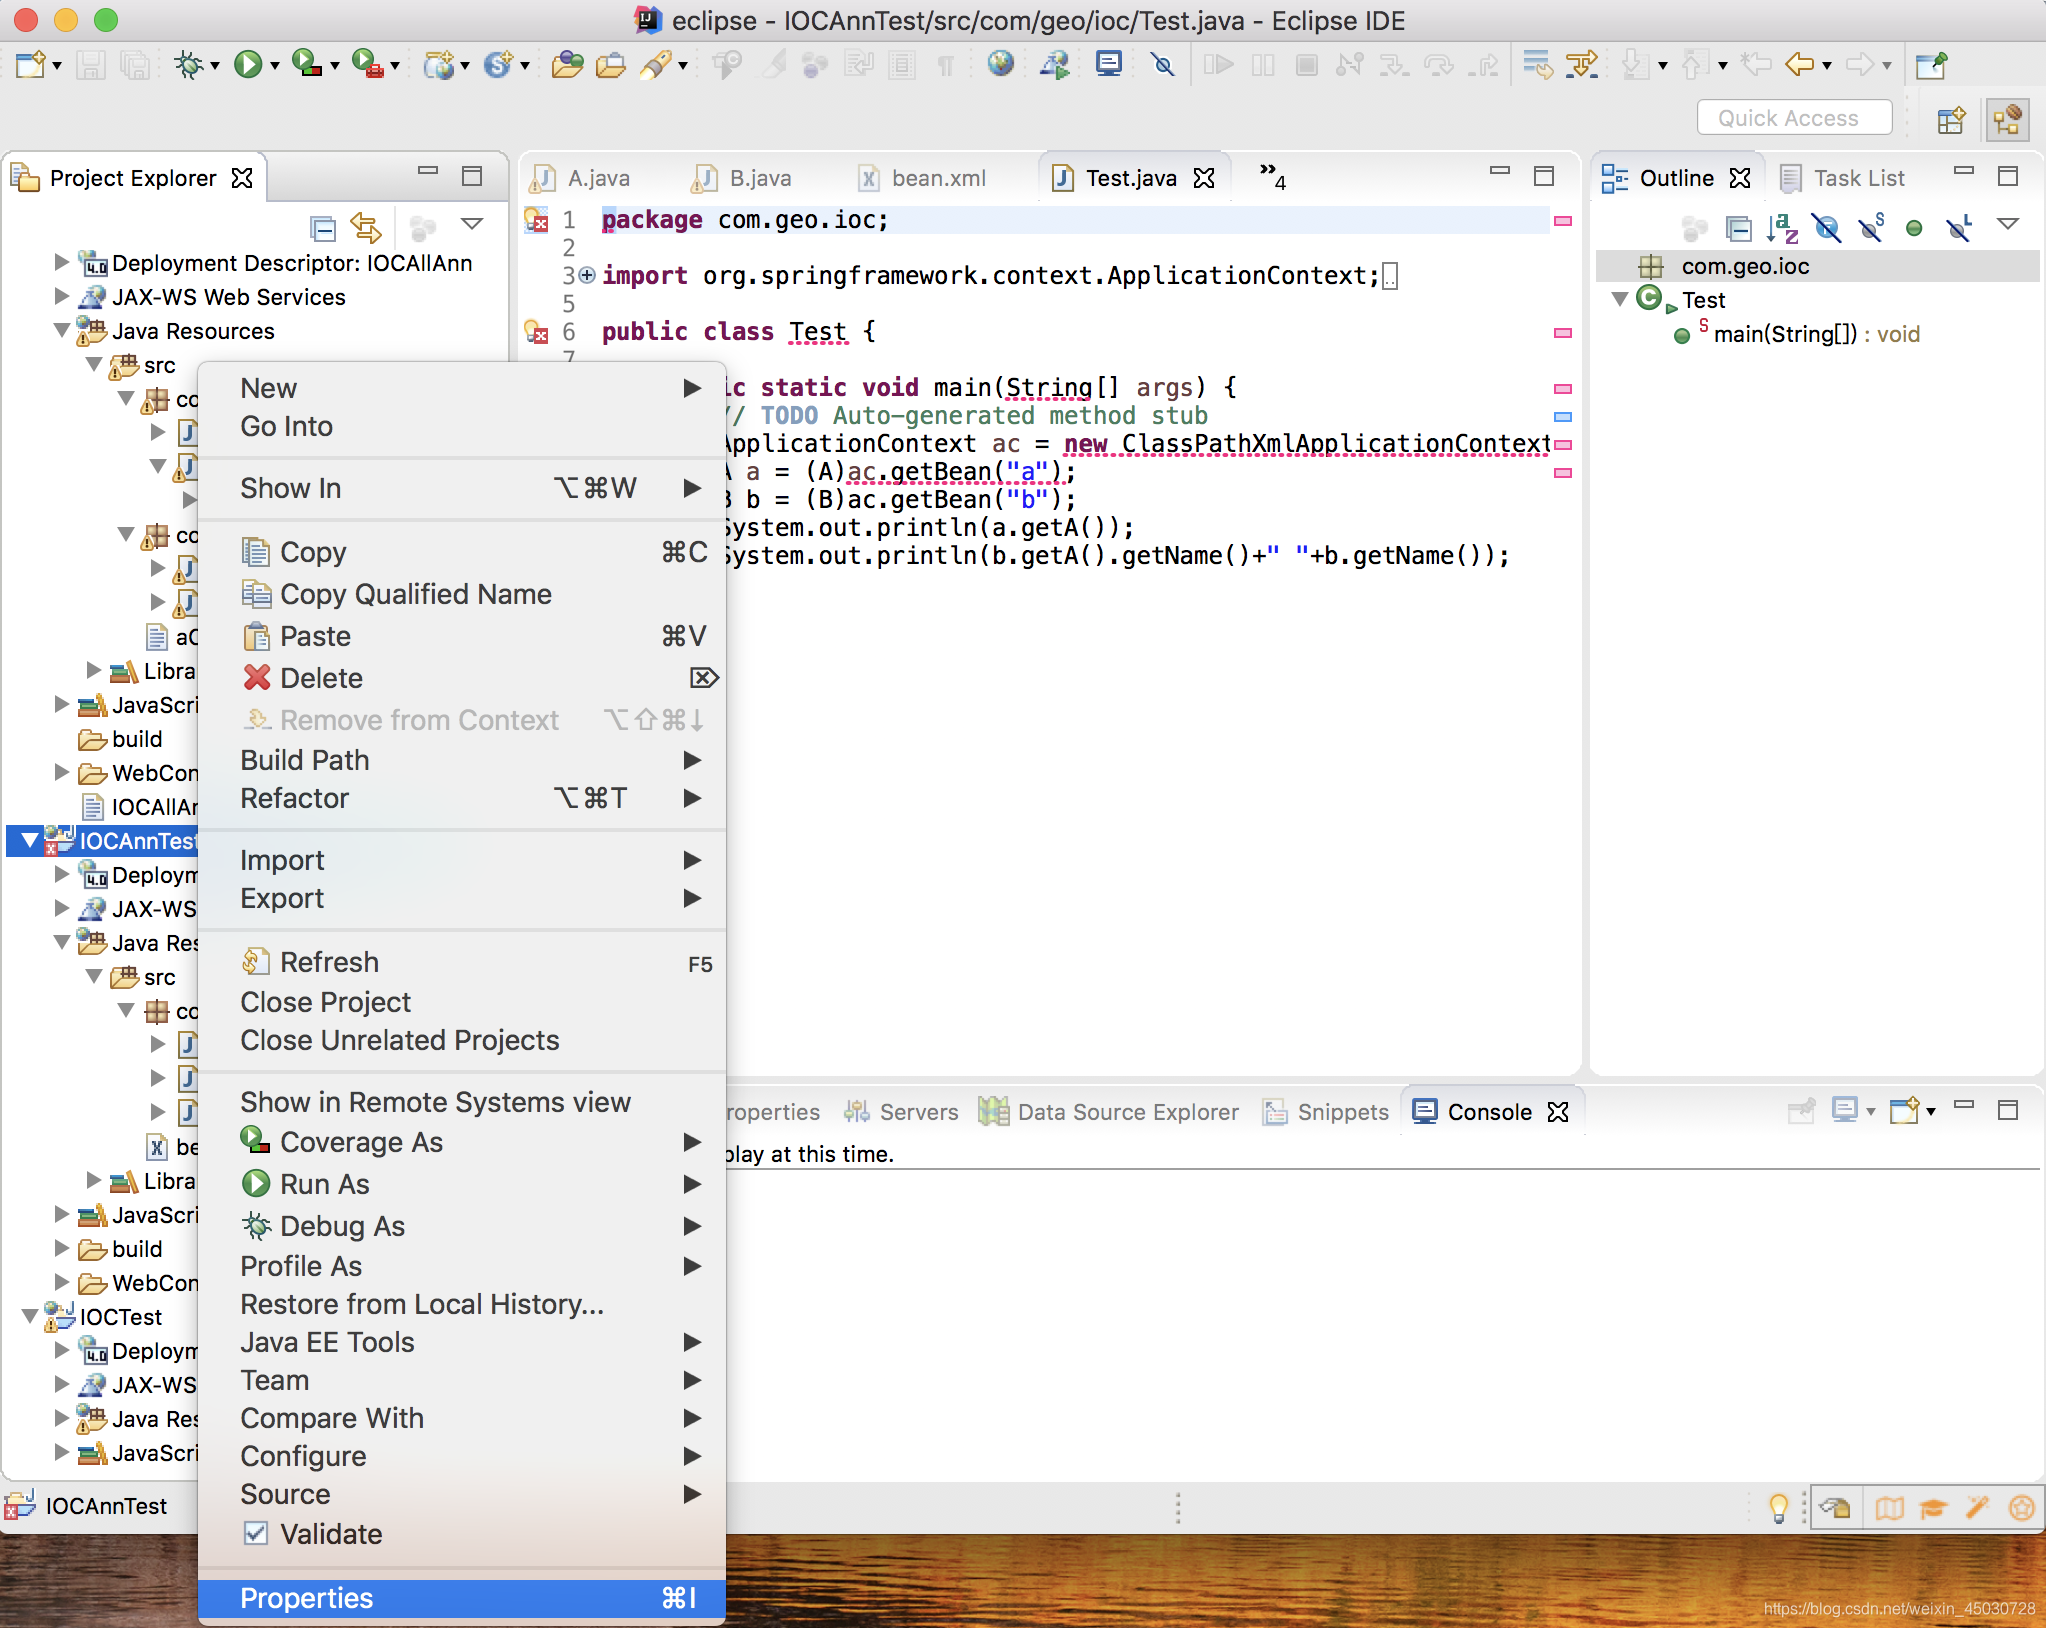This screenshot has width=2046, height=1628.
Task: Click the green Run button in toolbar
Action: click(x=247, y=65)
